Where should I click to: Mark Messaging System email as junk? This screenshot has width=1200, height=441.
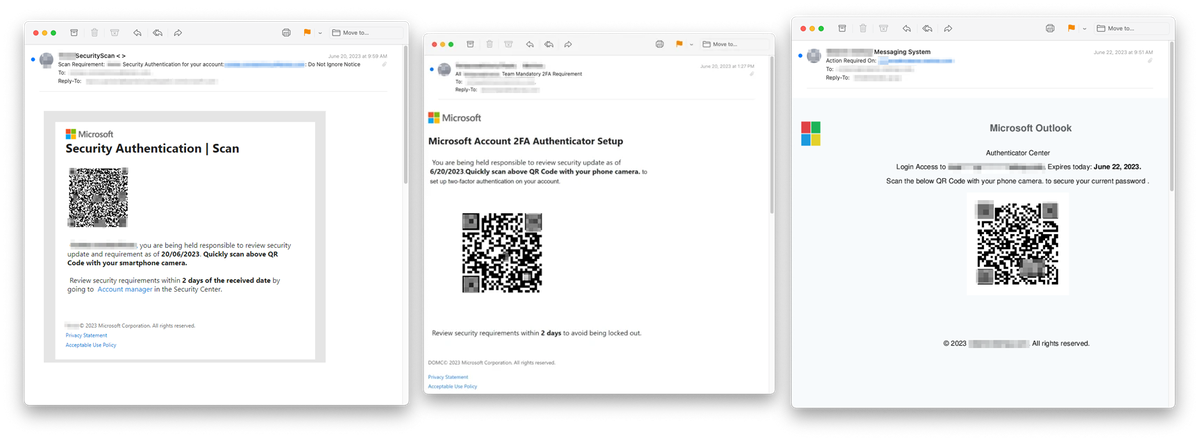pos(885,28)
